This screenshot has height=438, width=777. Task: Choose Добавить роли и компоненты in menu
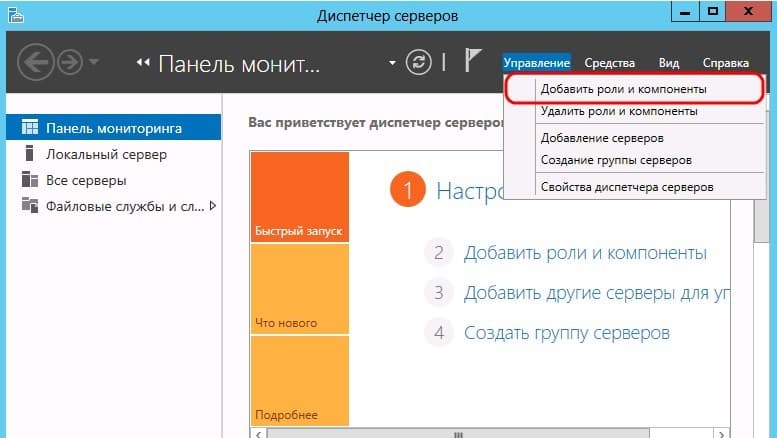(x=634, y=89)
